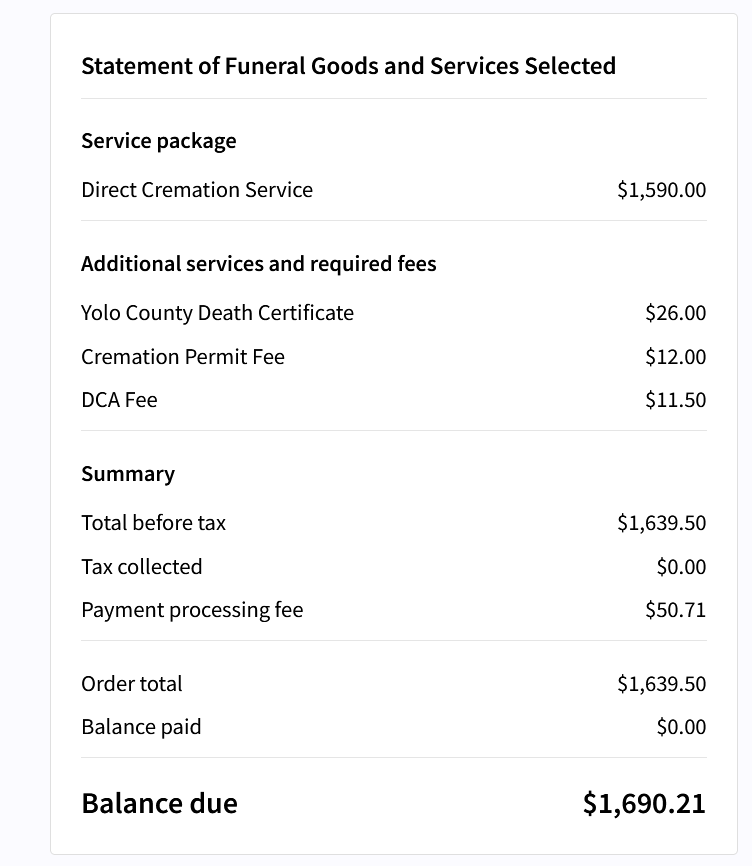Click the $12.00 permit fee amount
The height and width of the screenshot is (866, 752).
pyautogui.click(x=675, y=357)
